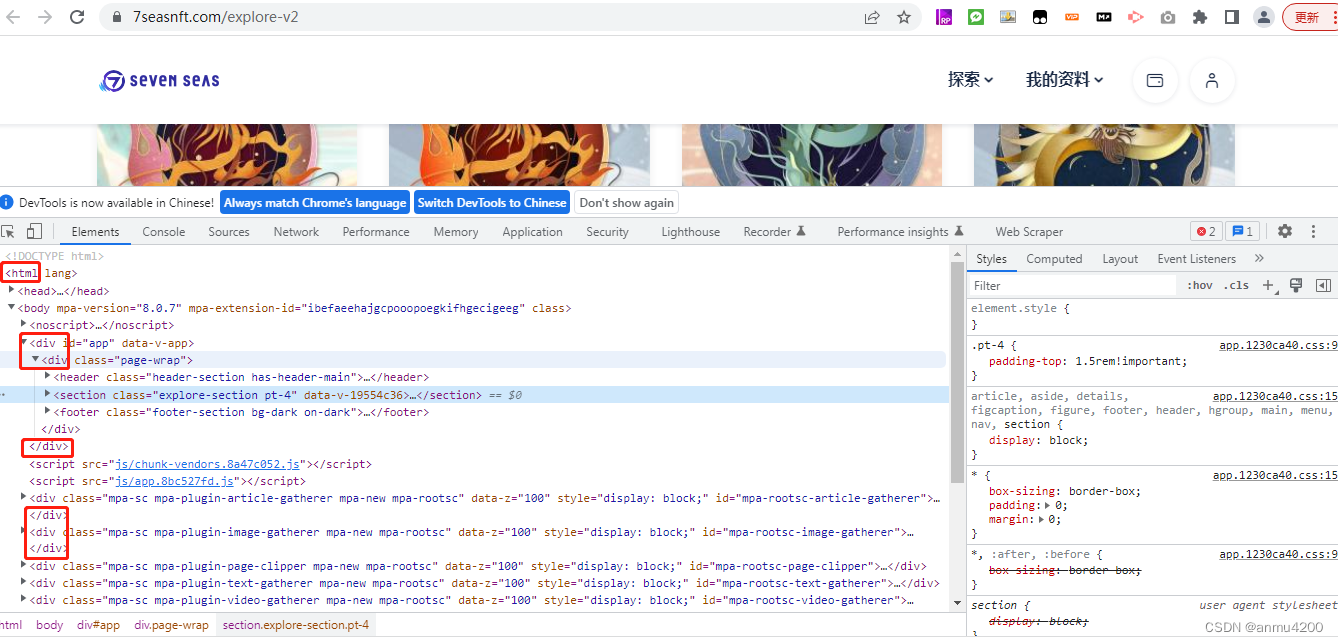
Task: Expand the header-section element node
Action: click(x=48, y=377)
